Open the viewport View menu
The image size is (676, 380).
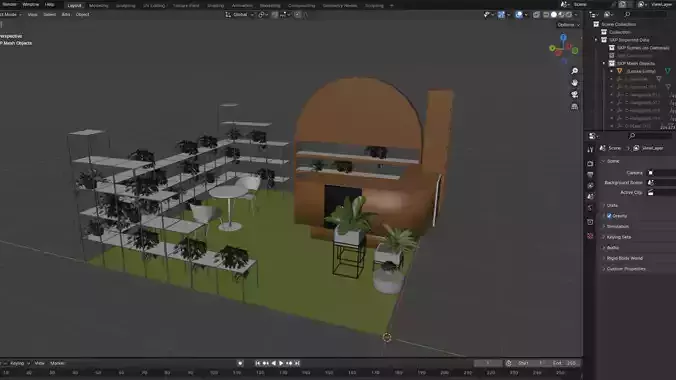tap(32, 15)
